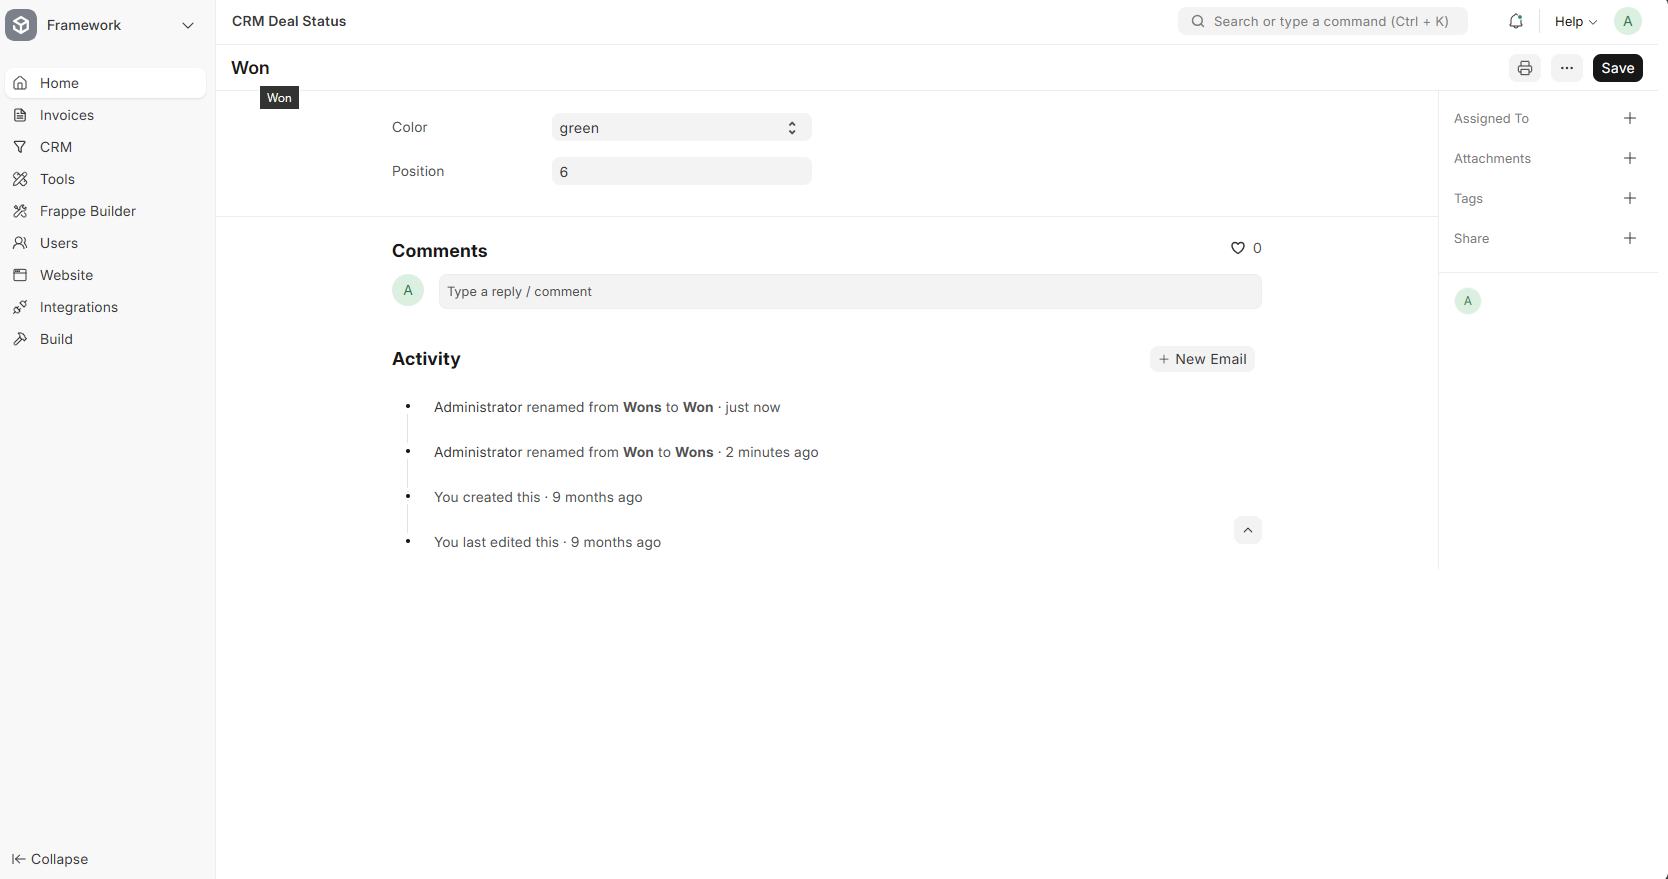This screenshot has width=1668, height=879.
Task: Add an attachment using the plus icon
Action: tap(1629, 158)
